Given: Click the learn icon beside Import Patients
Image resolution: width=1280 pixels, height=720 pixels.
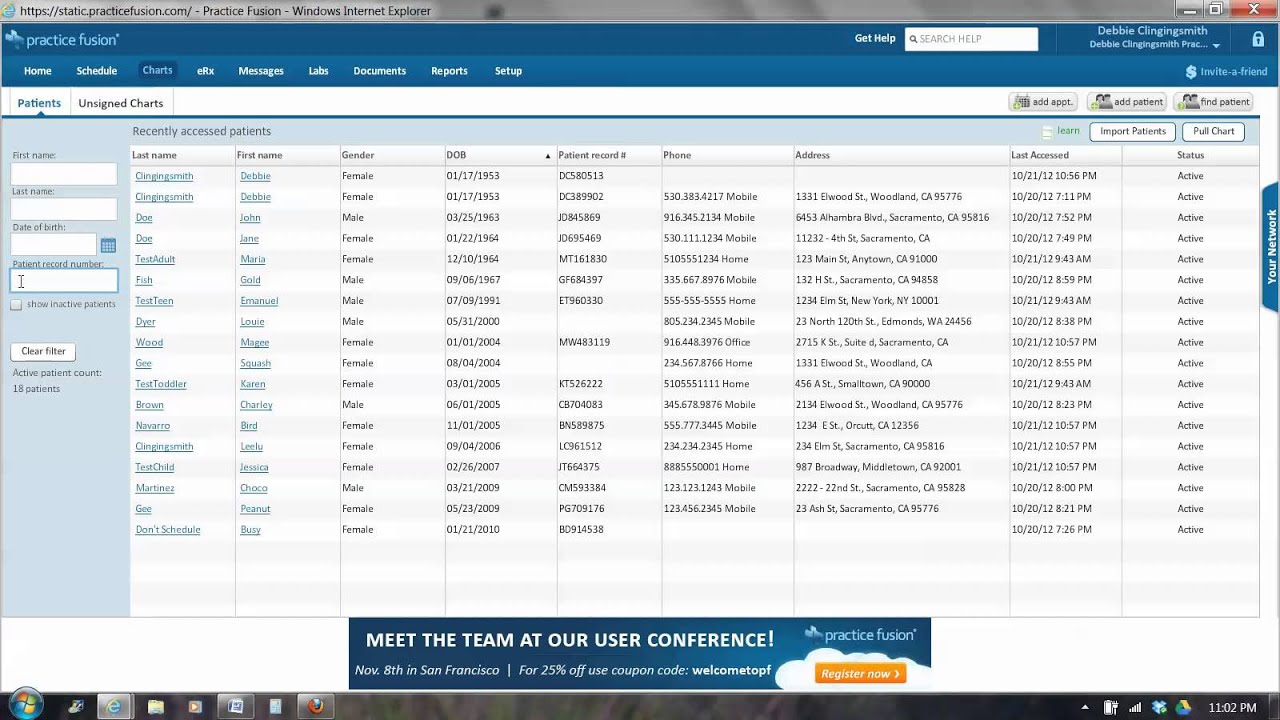Looking at the screenshot, I should (1047, 131).
